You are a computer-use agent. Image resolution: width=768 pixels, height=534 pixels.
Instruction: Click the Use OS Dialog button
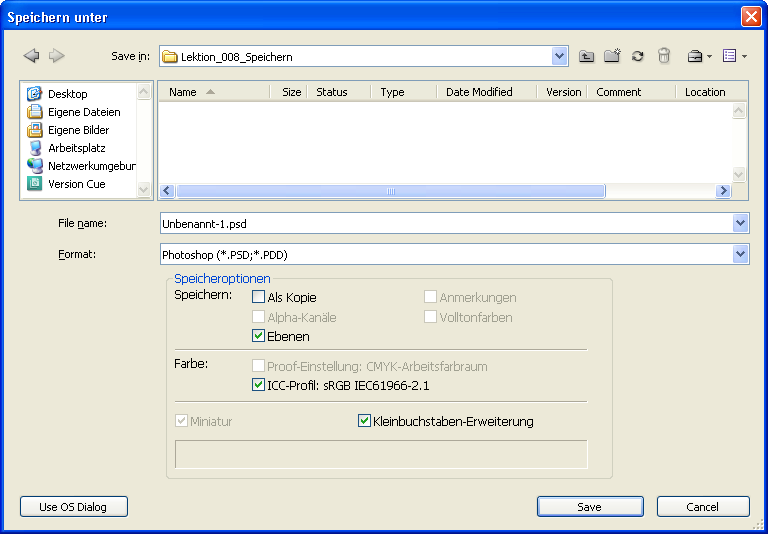pos(74,507)
